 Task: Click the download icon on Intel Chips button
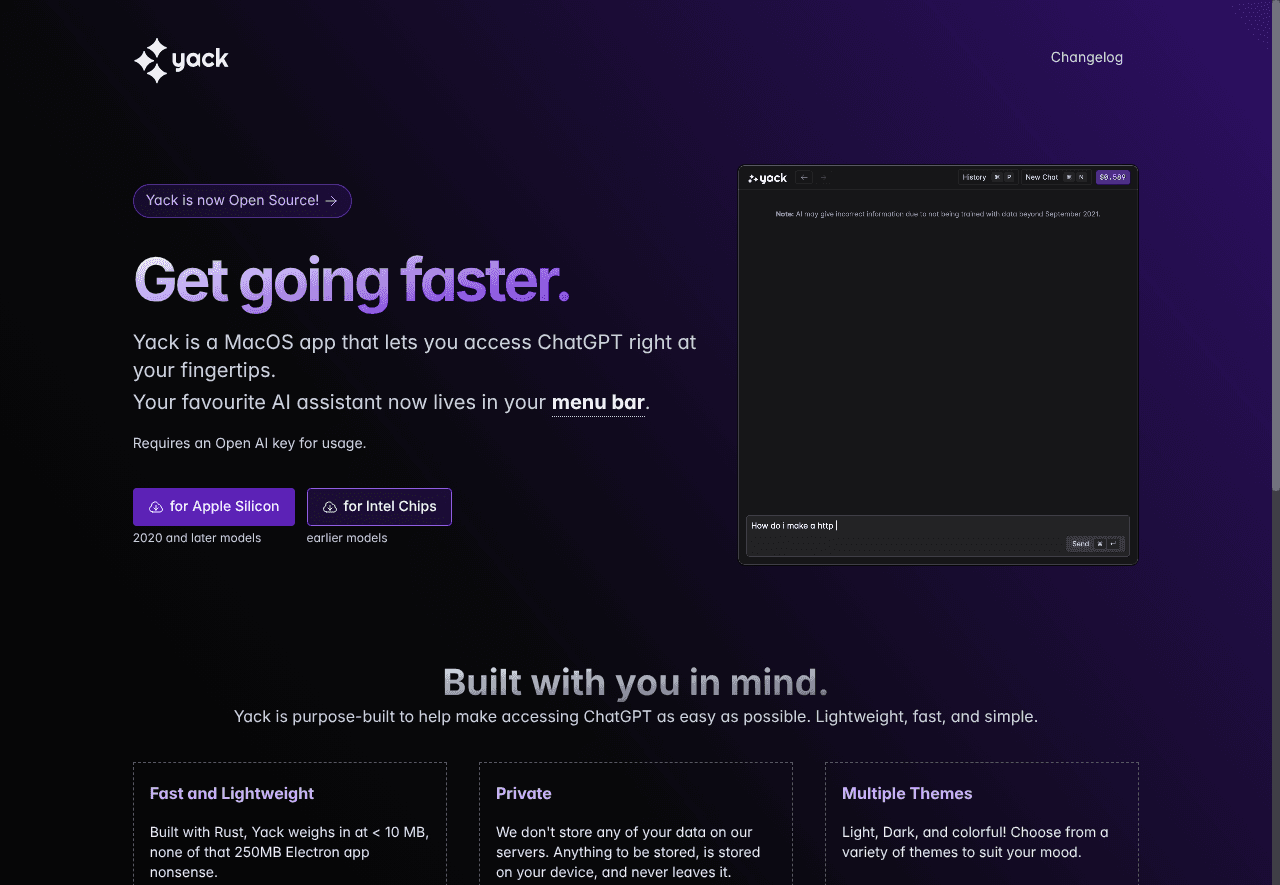pyautogui.click(x=330, y=507)
